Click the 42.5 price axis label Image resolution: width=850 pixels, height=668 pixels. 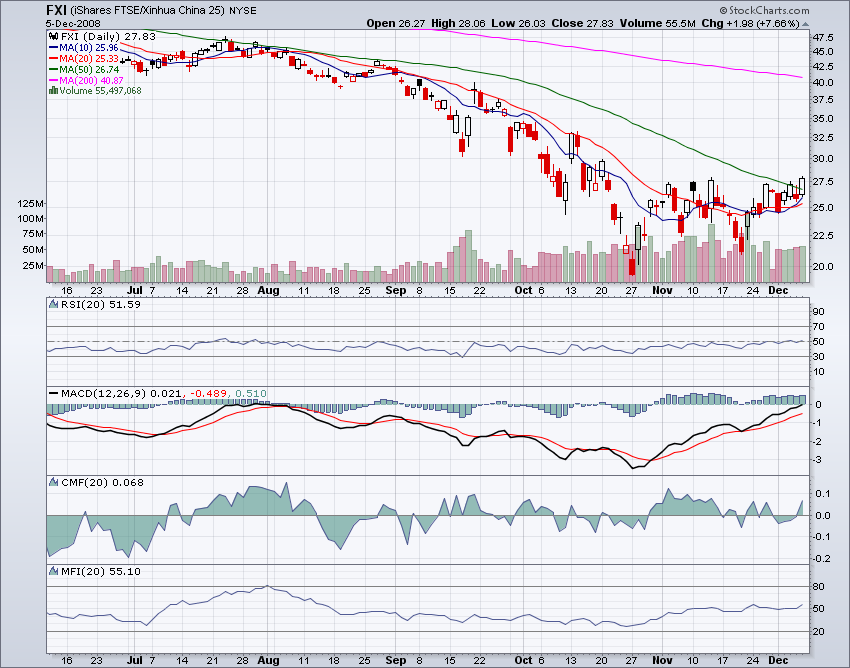tap(823, 67)
